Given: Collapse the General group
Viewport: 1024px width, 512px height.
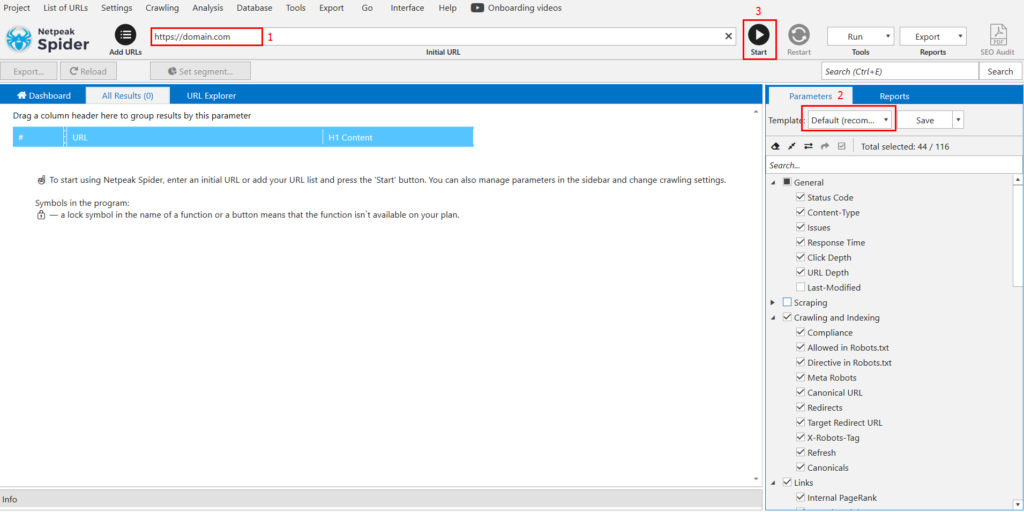Looking at the screenshot, I should 773,183.
